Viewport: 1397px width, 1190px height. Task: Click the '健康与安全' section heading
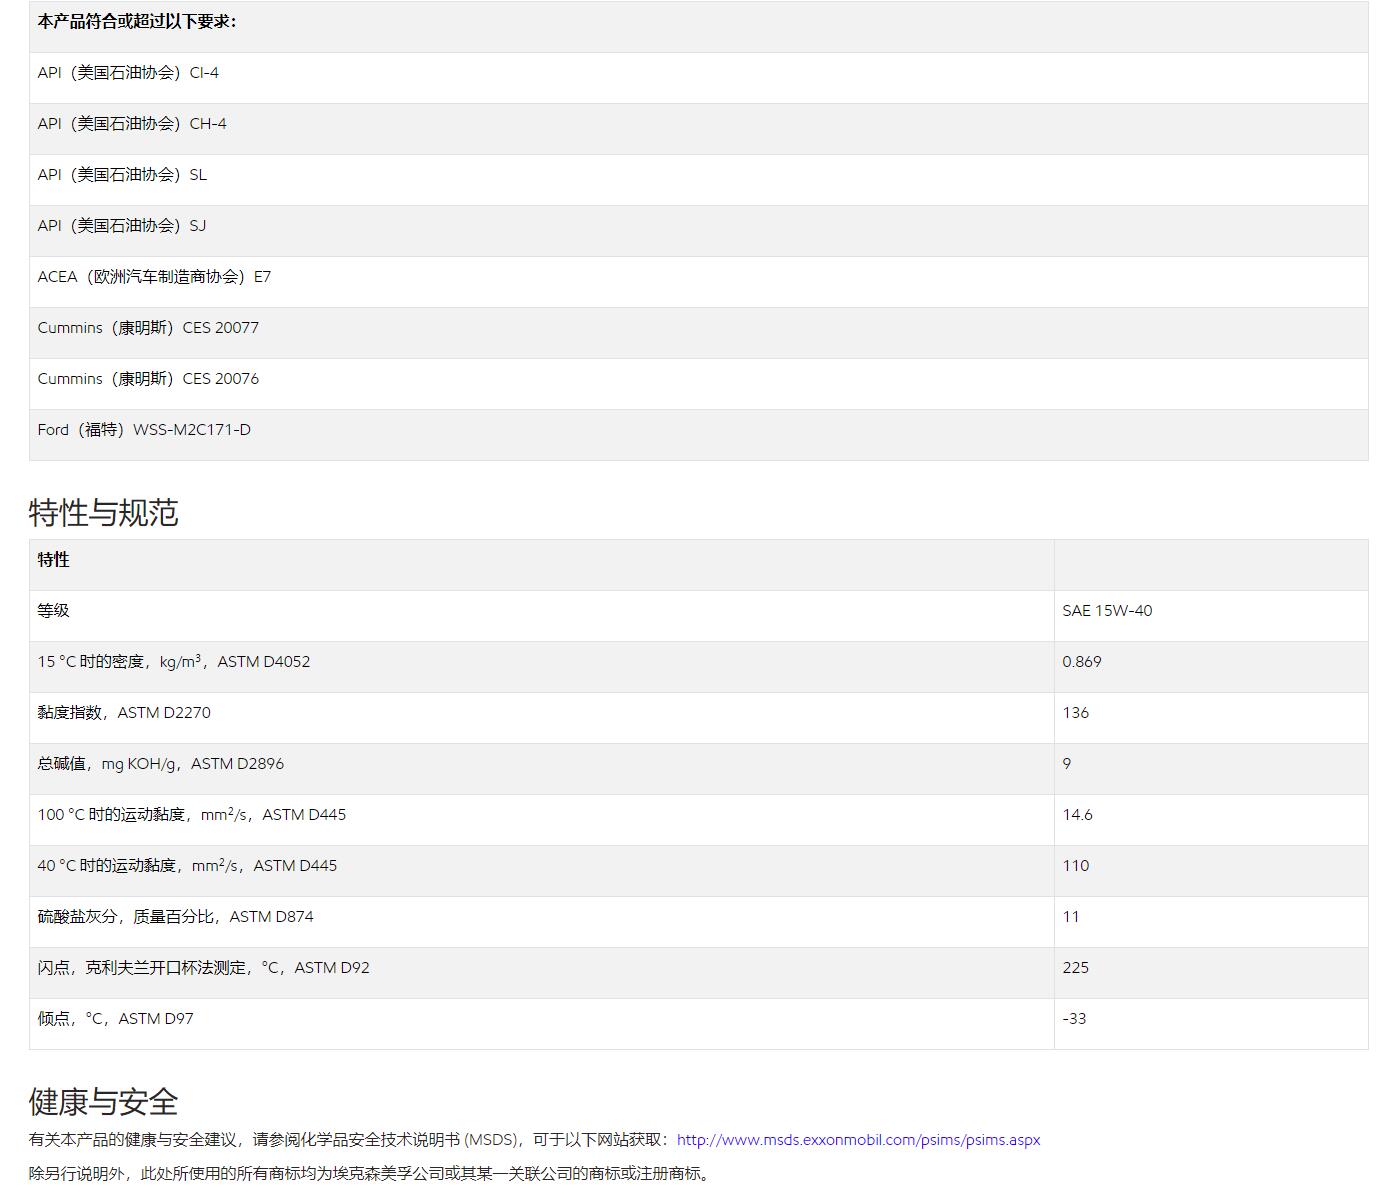pyautogui.click(x=103, y=1102)
